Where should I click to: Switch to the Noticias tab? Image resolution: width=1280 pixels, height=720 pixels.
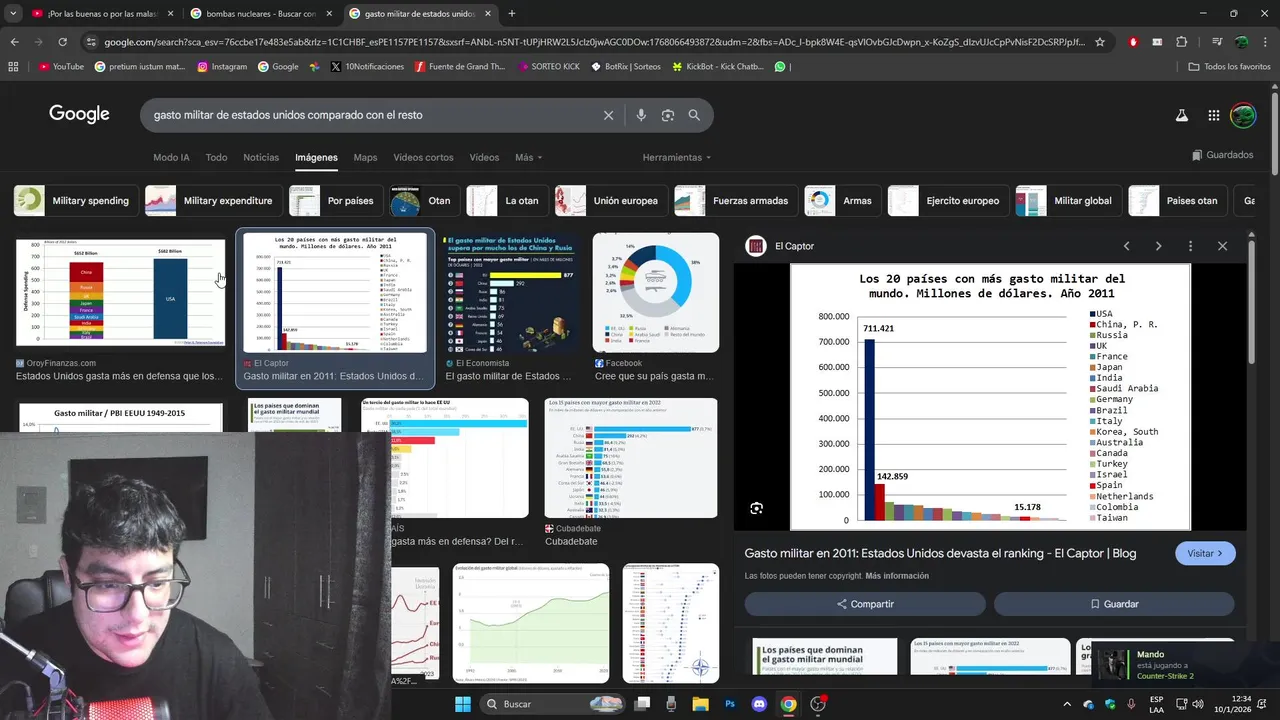(x=261, y=158)
